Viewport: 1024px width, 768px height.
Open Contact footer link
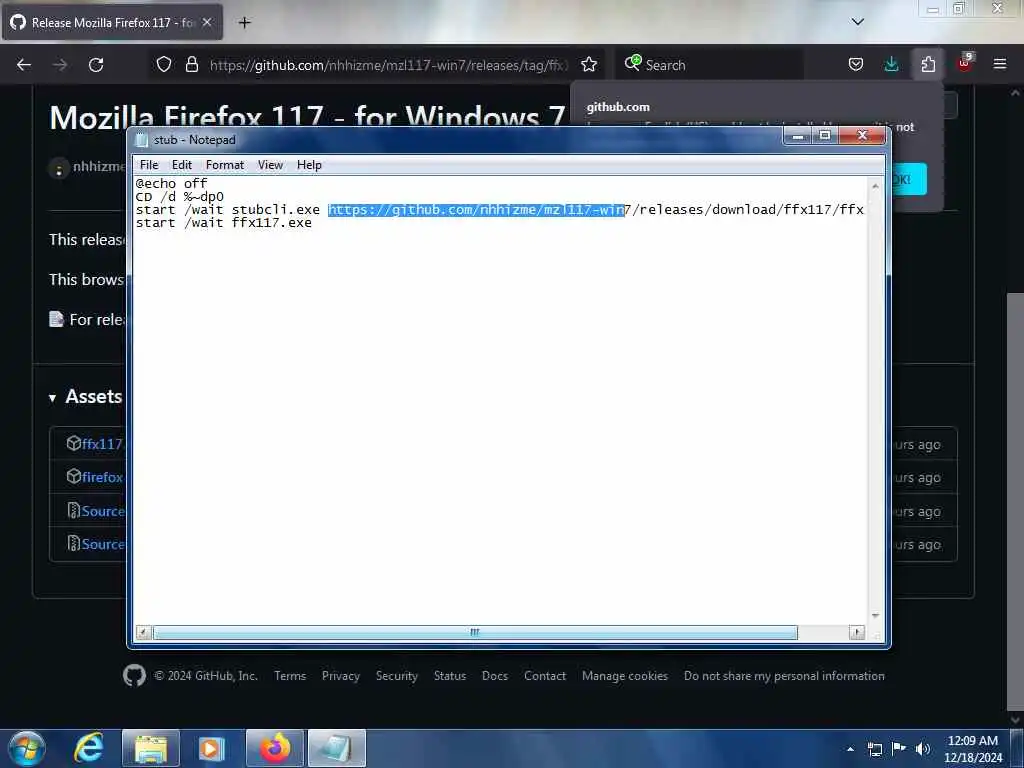tap(545, 675)
